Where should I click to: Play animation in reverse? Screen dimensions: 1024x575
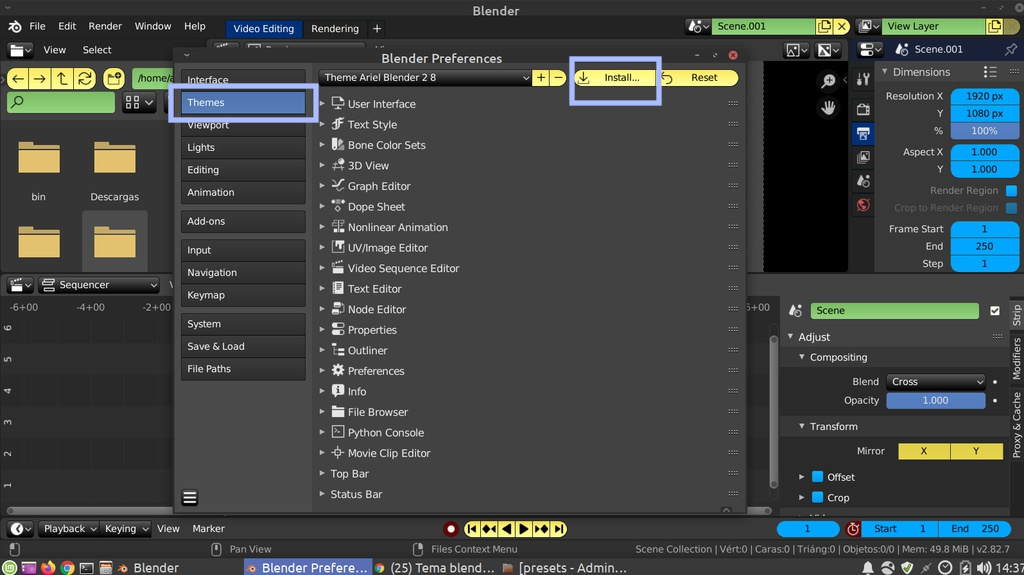tap(506, 529)
